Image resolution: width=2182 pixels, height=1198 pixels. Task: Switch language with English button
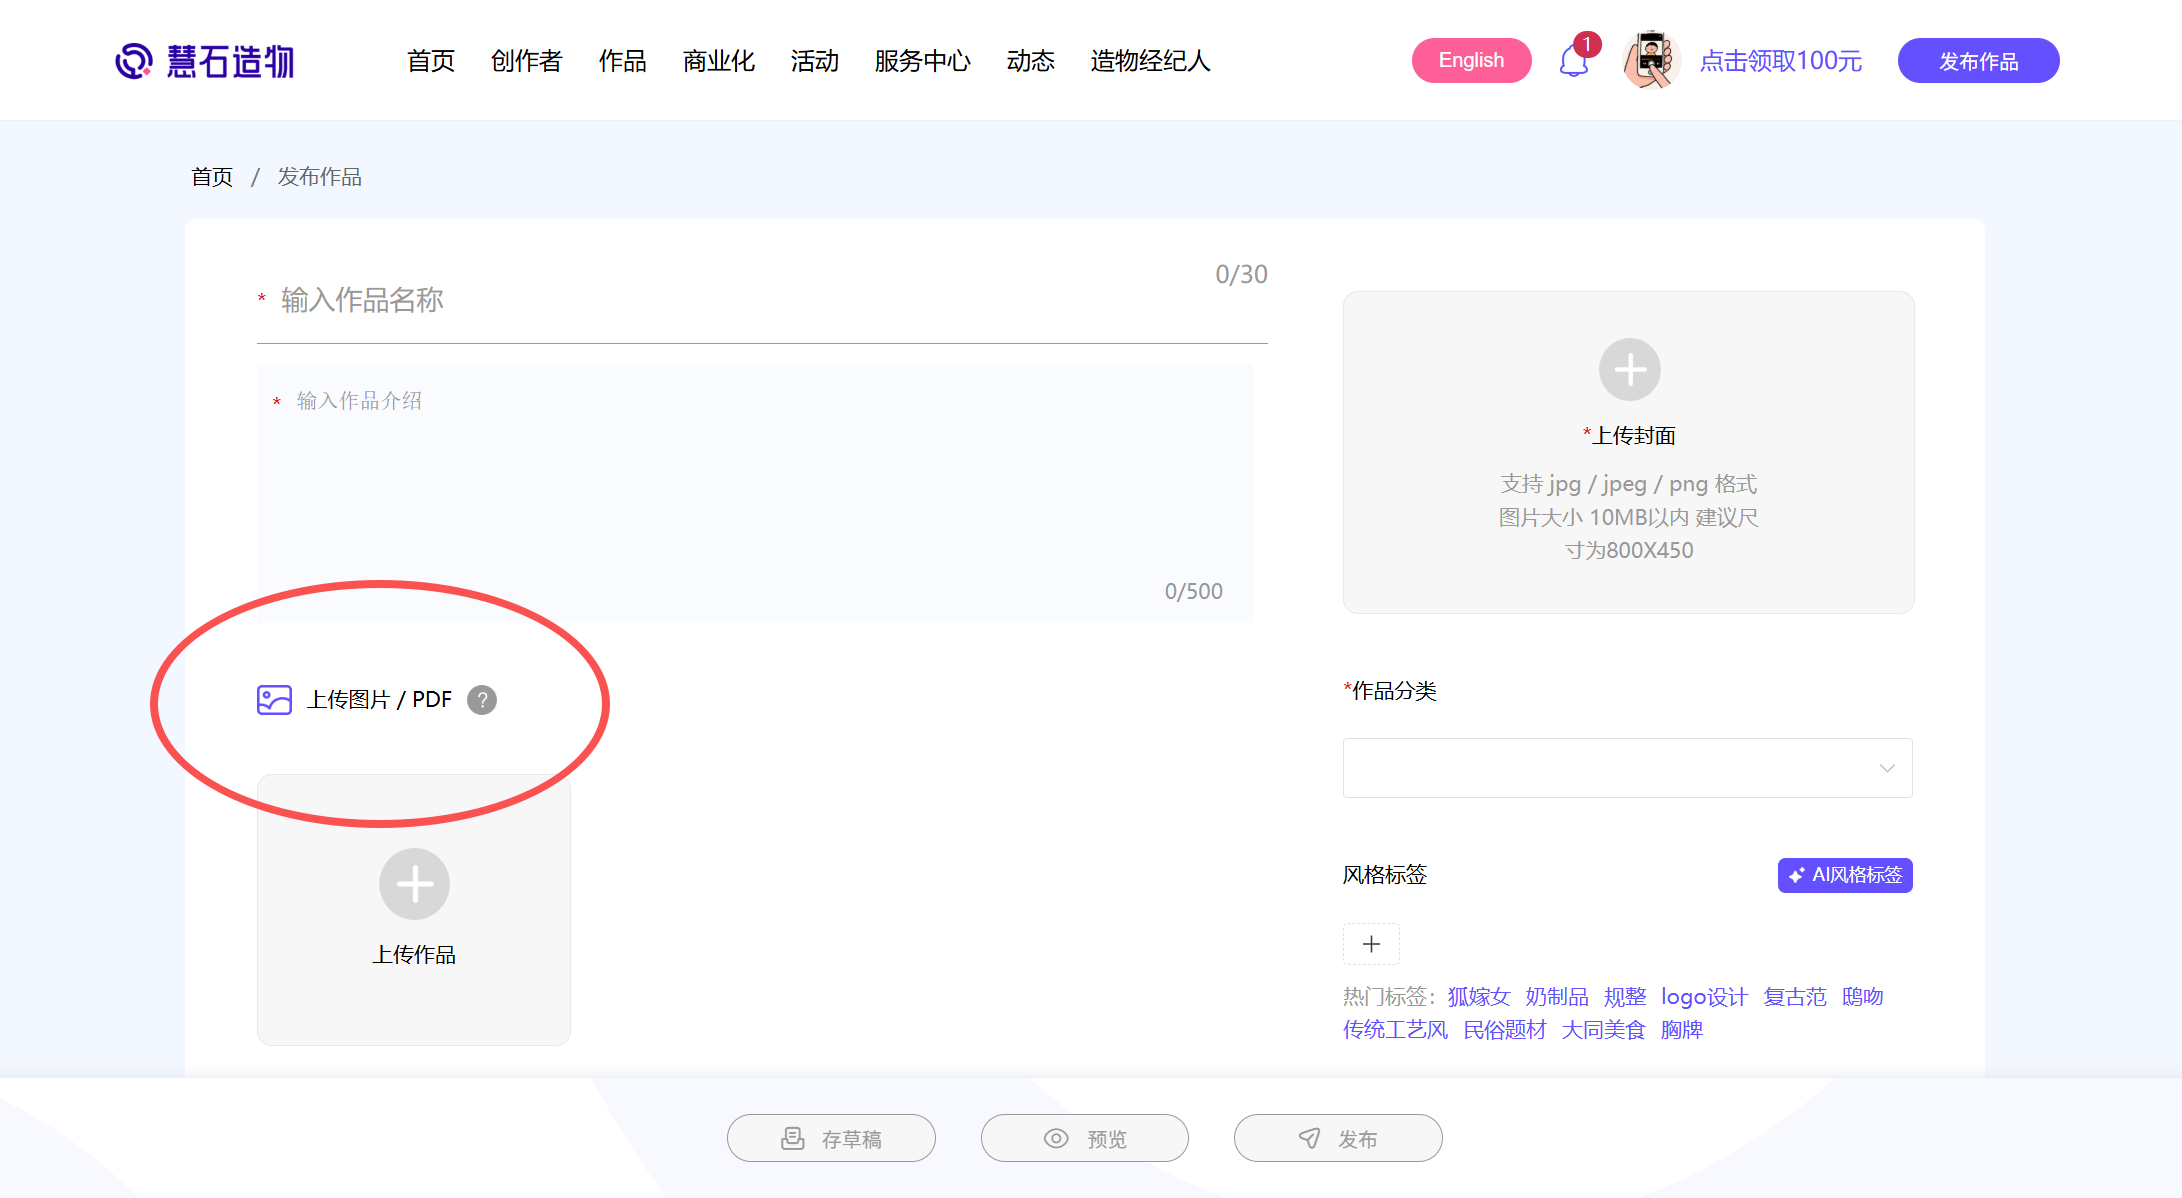pyautogui.click(x=1471, y=61)
